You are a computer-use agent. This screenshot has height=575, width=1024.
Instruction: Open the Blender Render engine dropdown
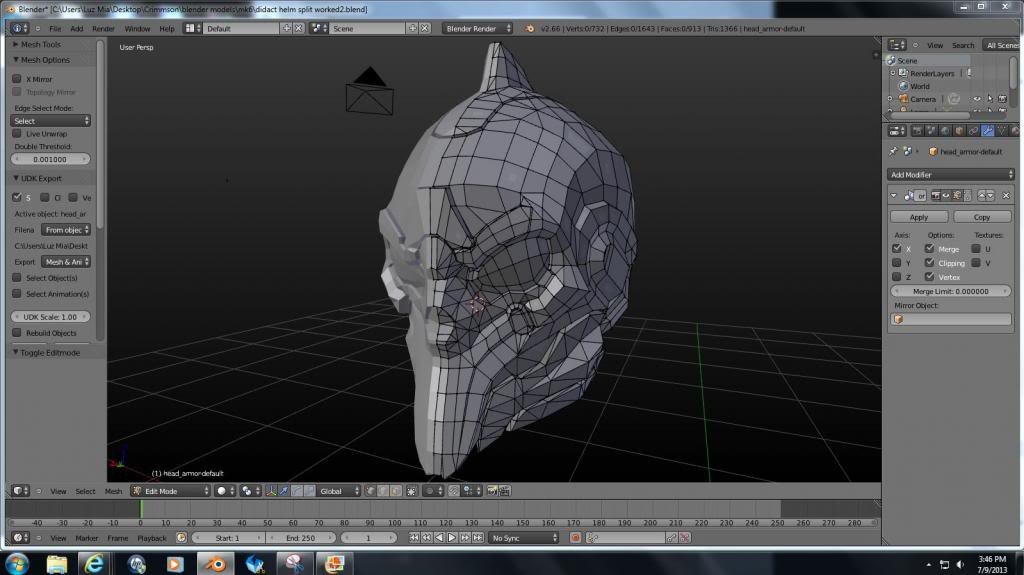click(477, 28)
